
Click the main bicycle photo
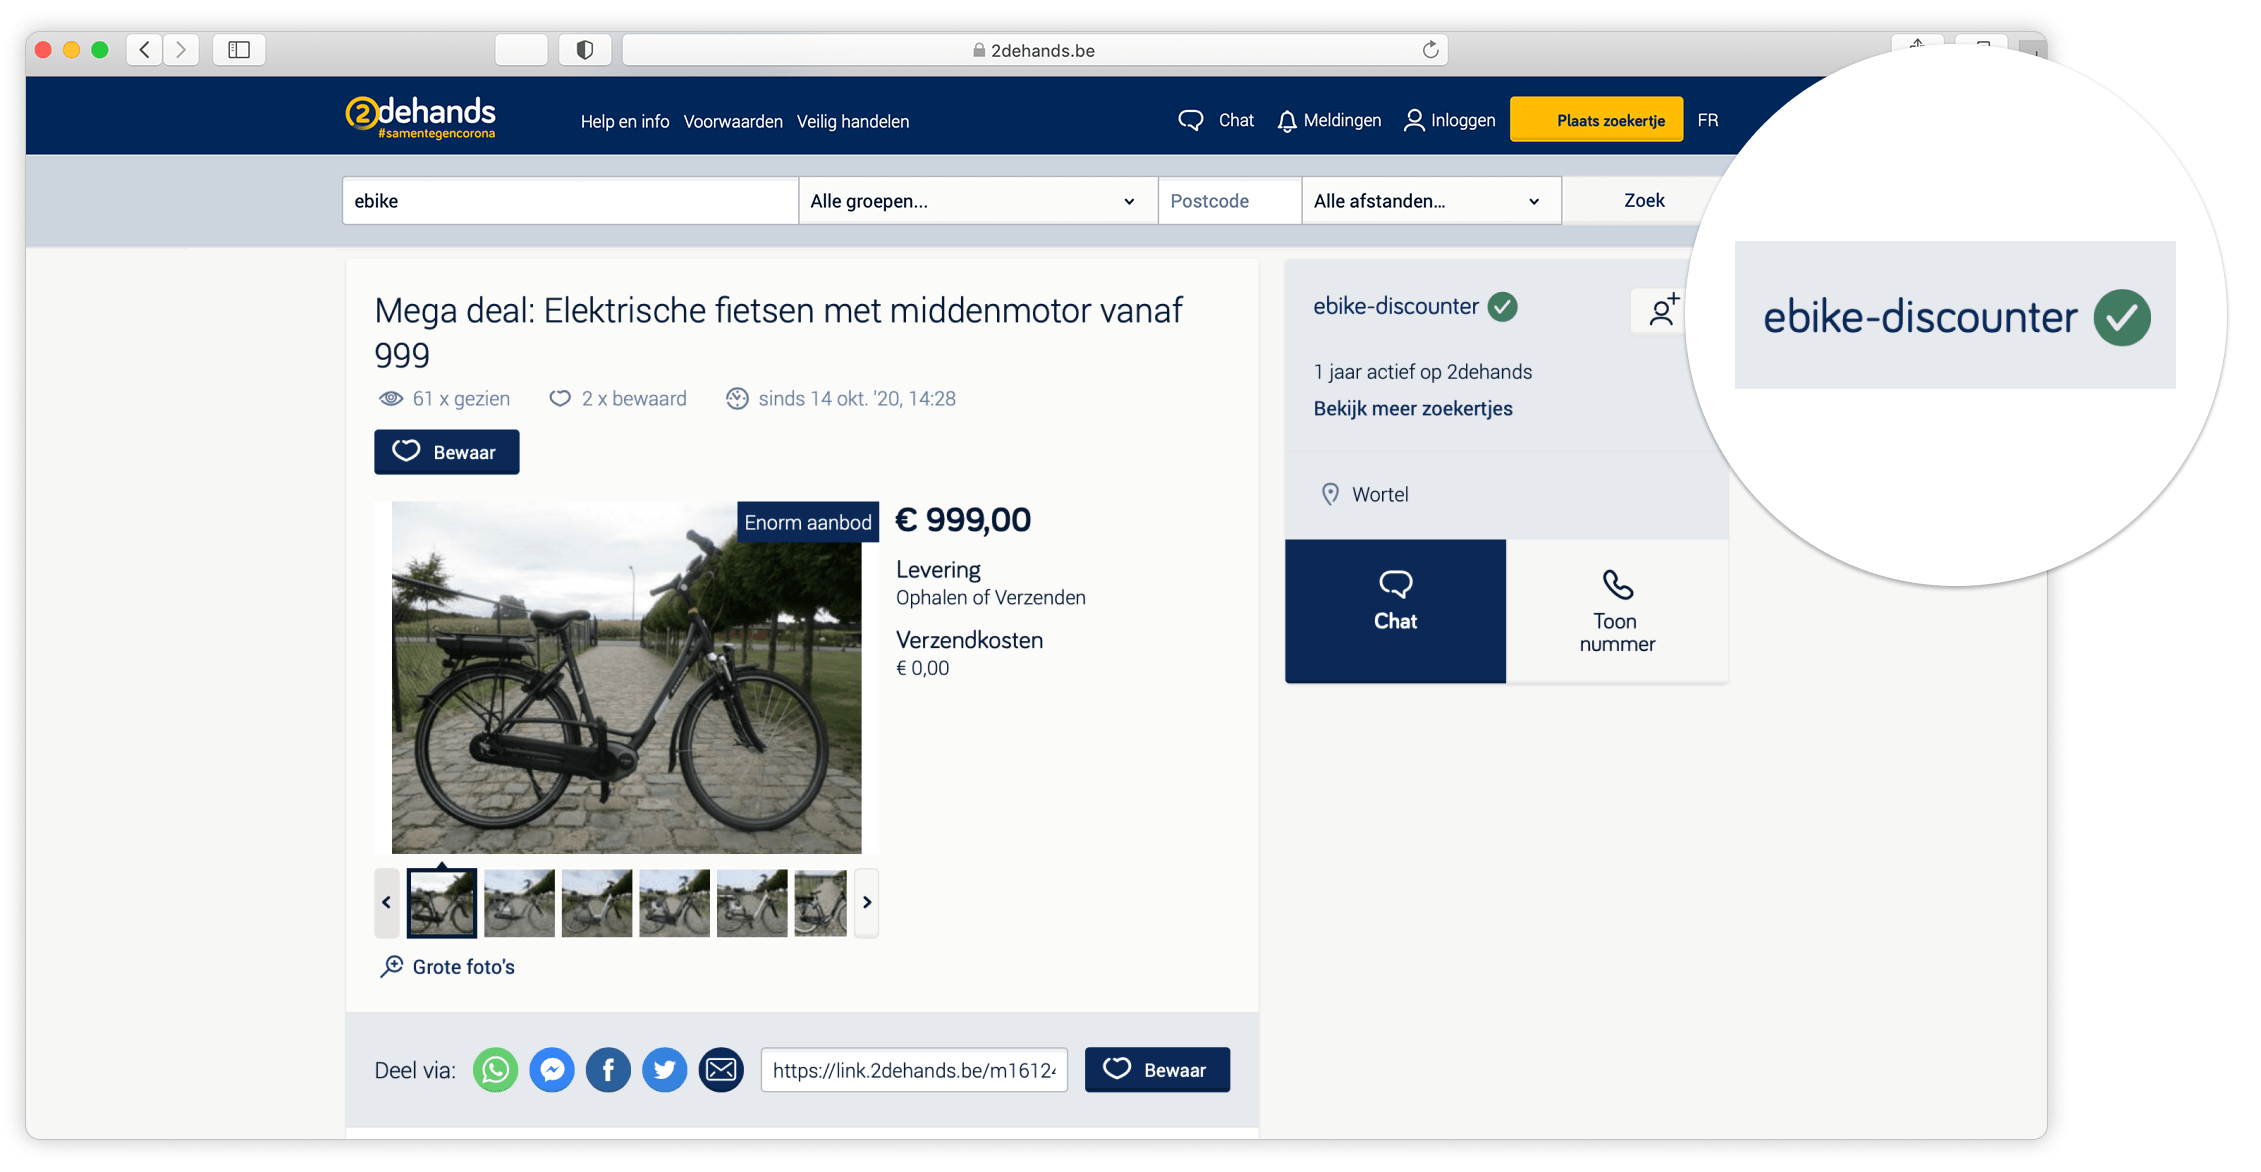(626, 677)
